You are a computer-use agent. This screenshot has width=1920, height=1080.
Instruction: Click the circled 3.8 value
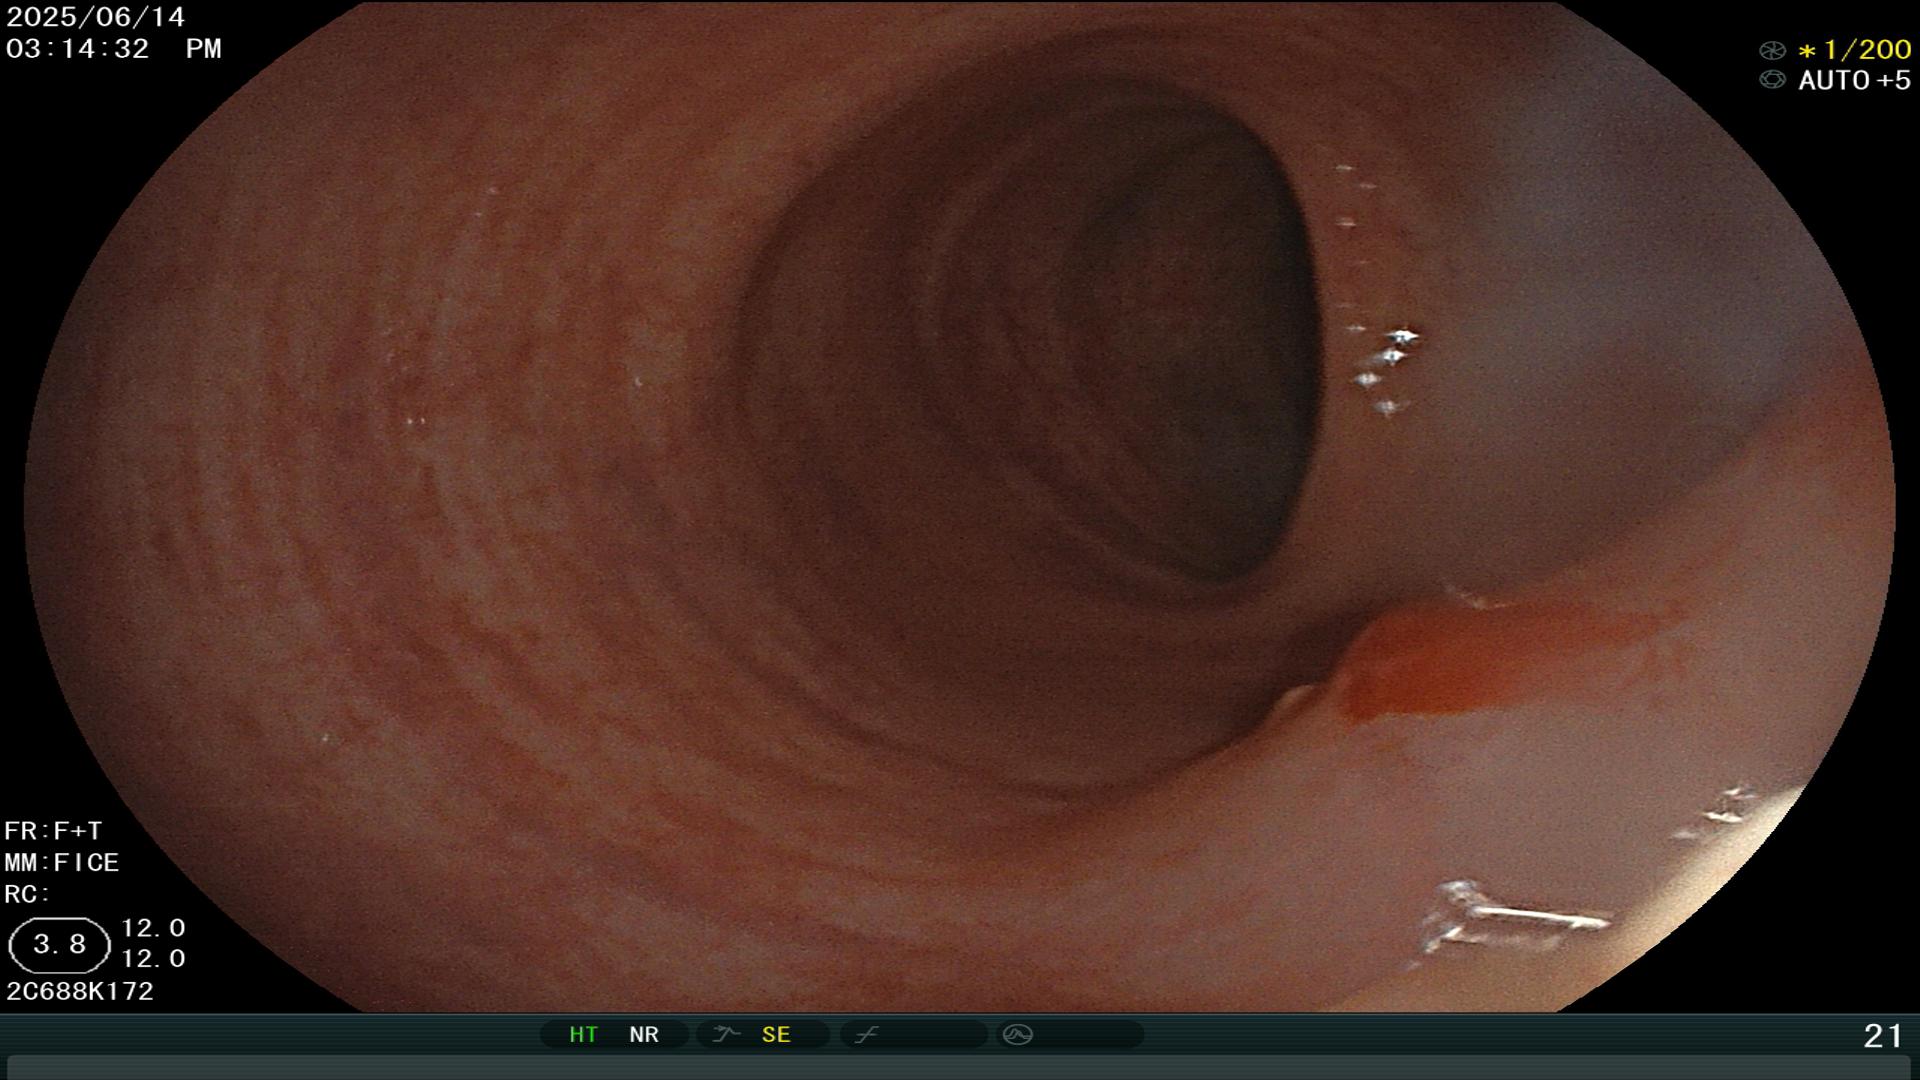pyautogui.click(x=59, y=945)
